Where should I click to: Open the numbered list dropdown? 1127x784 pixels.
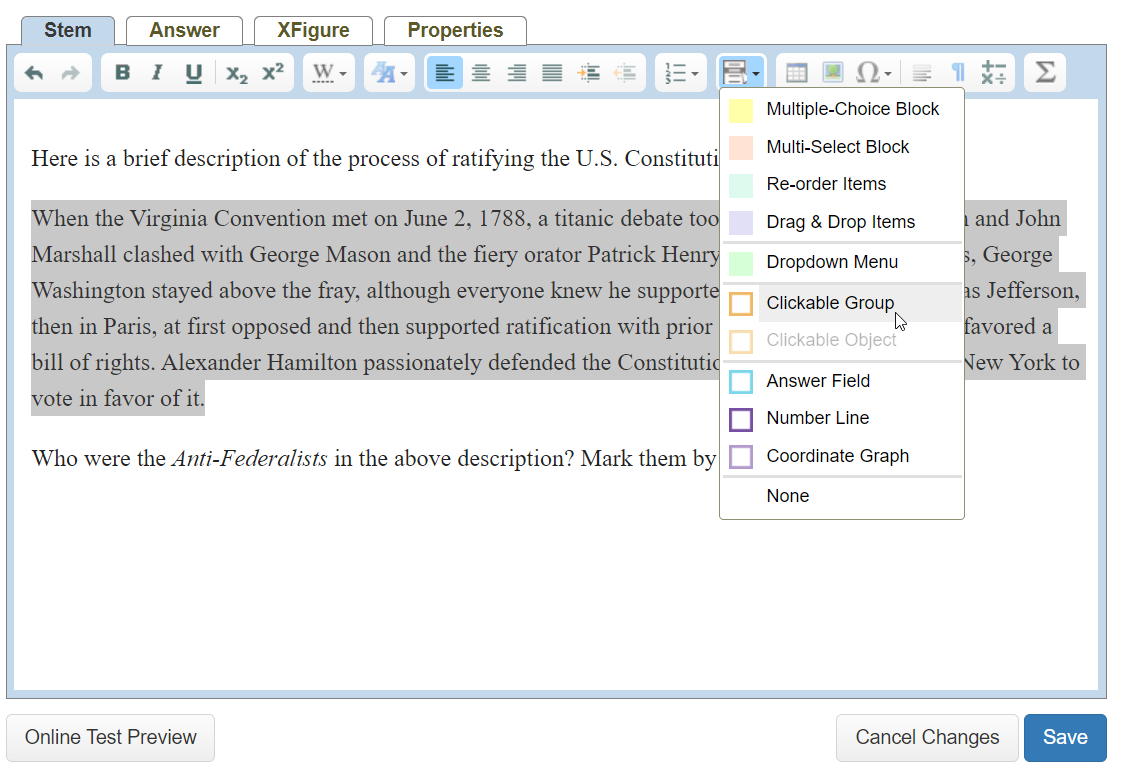(681, 73)
